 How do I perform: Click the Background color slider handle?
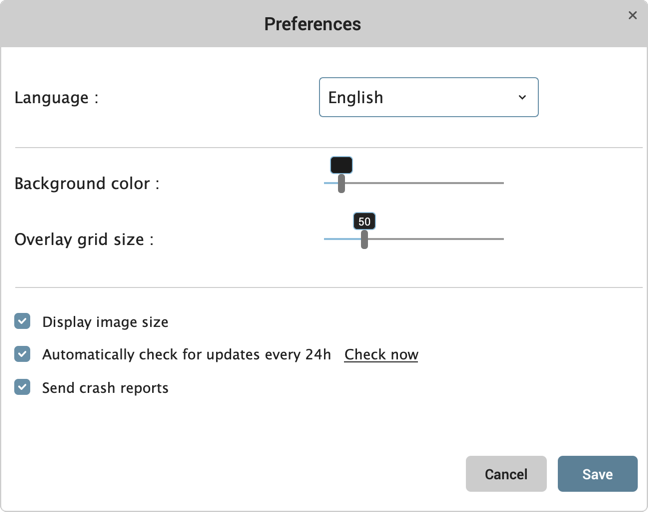(x=341, y=183)
